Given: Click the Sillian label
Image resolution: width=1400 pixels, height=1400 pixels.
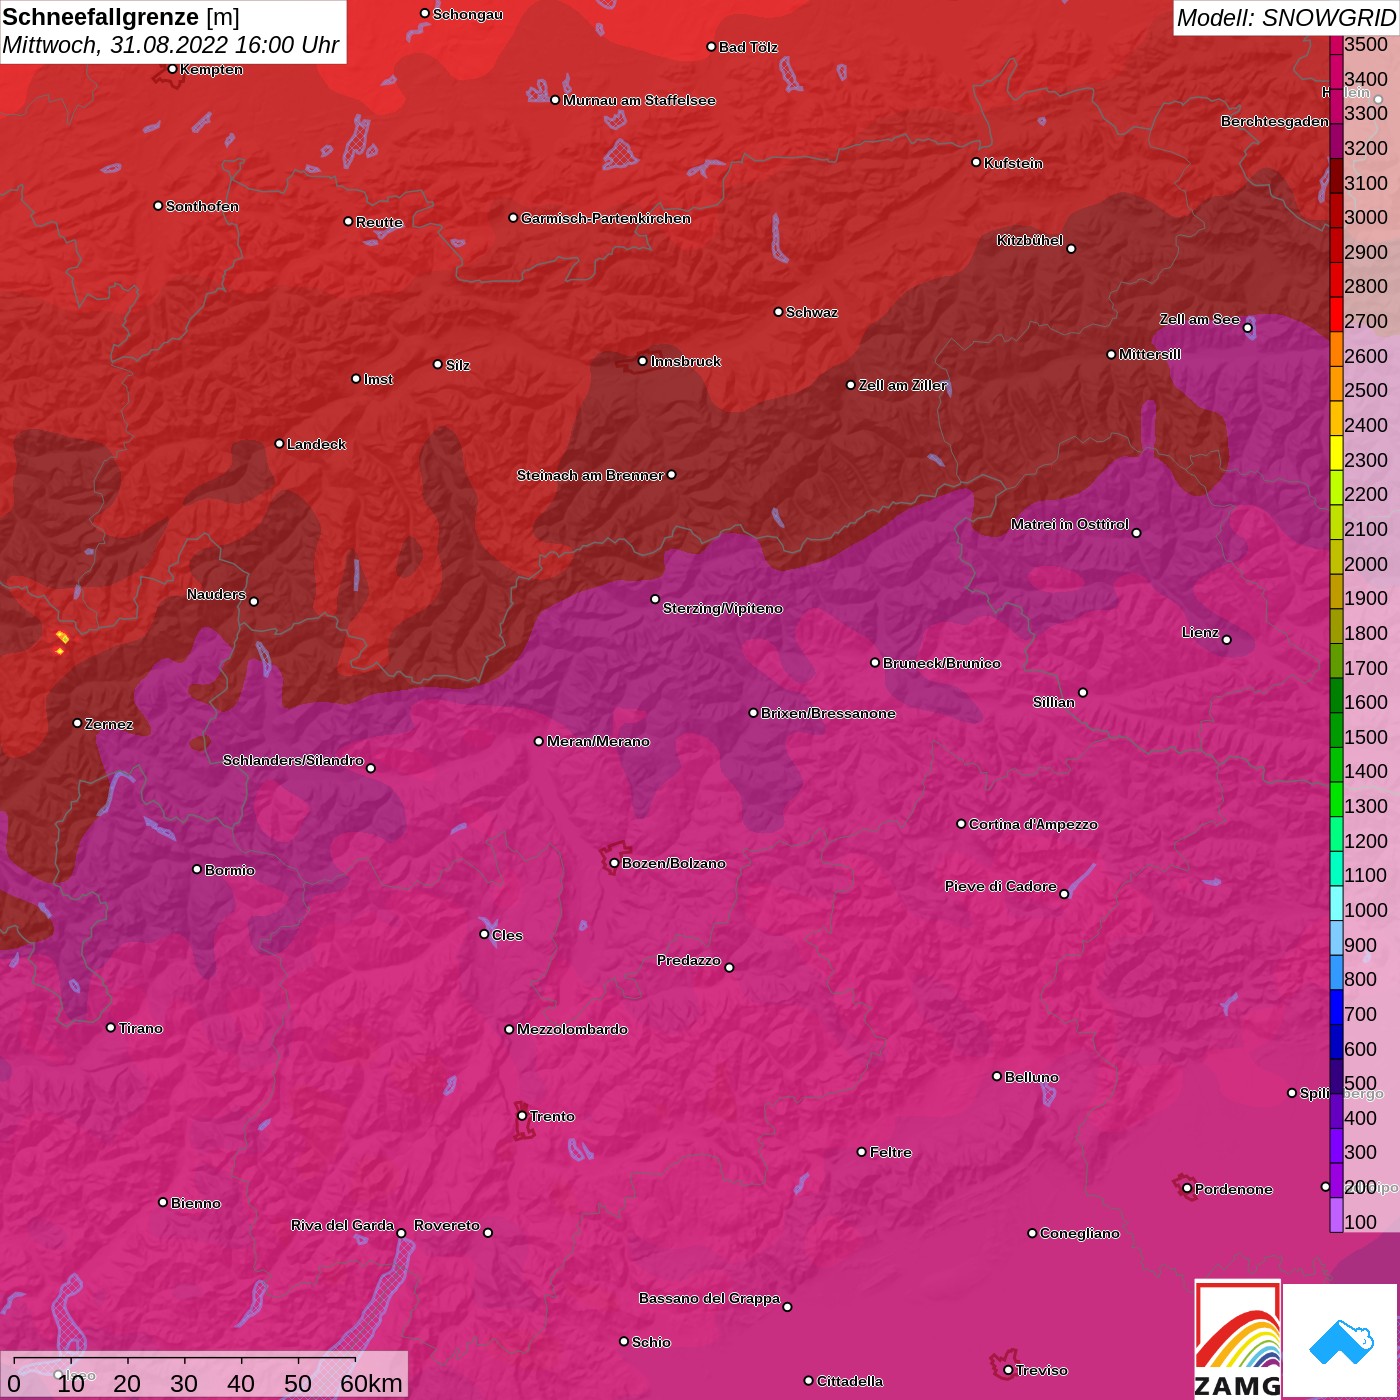Looking at the screenshot, I should (1054, 702).
